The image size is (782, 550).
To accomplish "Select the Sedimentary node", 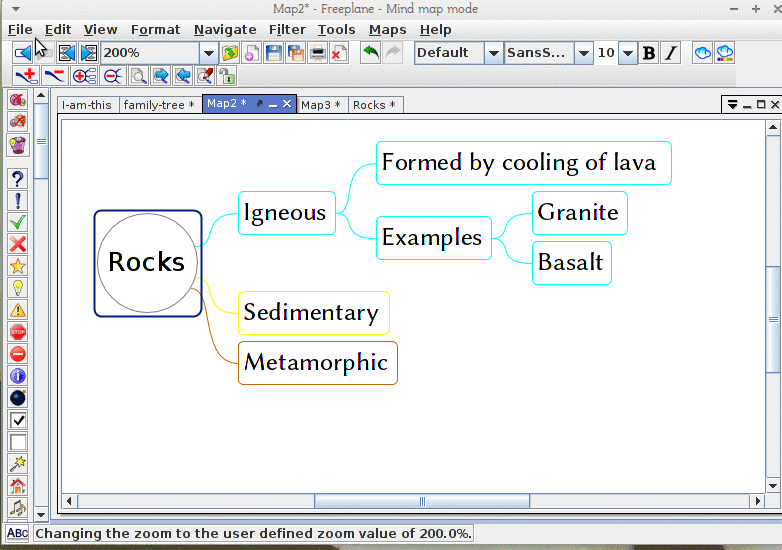I will [x=313, y=313].
